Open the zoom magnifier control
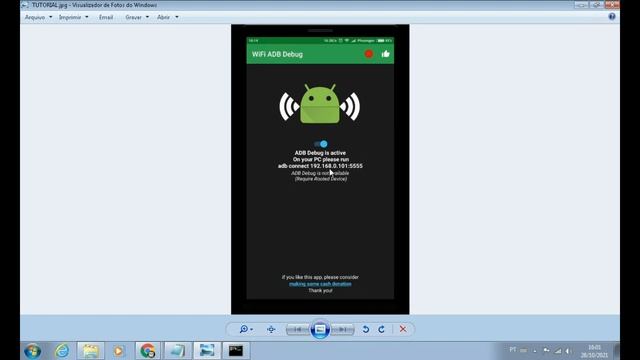The height and width of the screenshot is (360, 640). (x=246, y=329)
